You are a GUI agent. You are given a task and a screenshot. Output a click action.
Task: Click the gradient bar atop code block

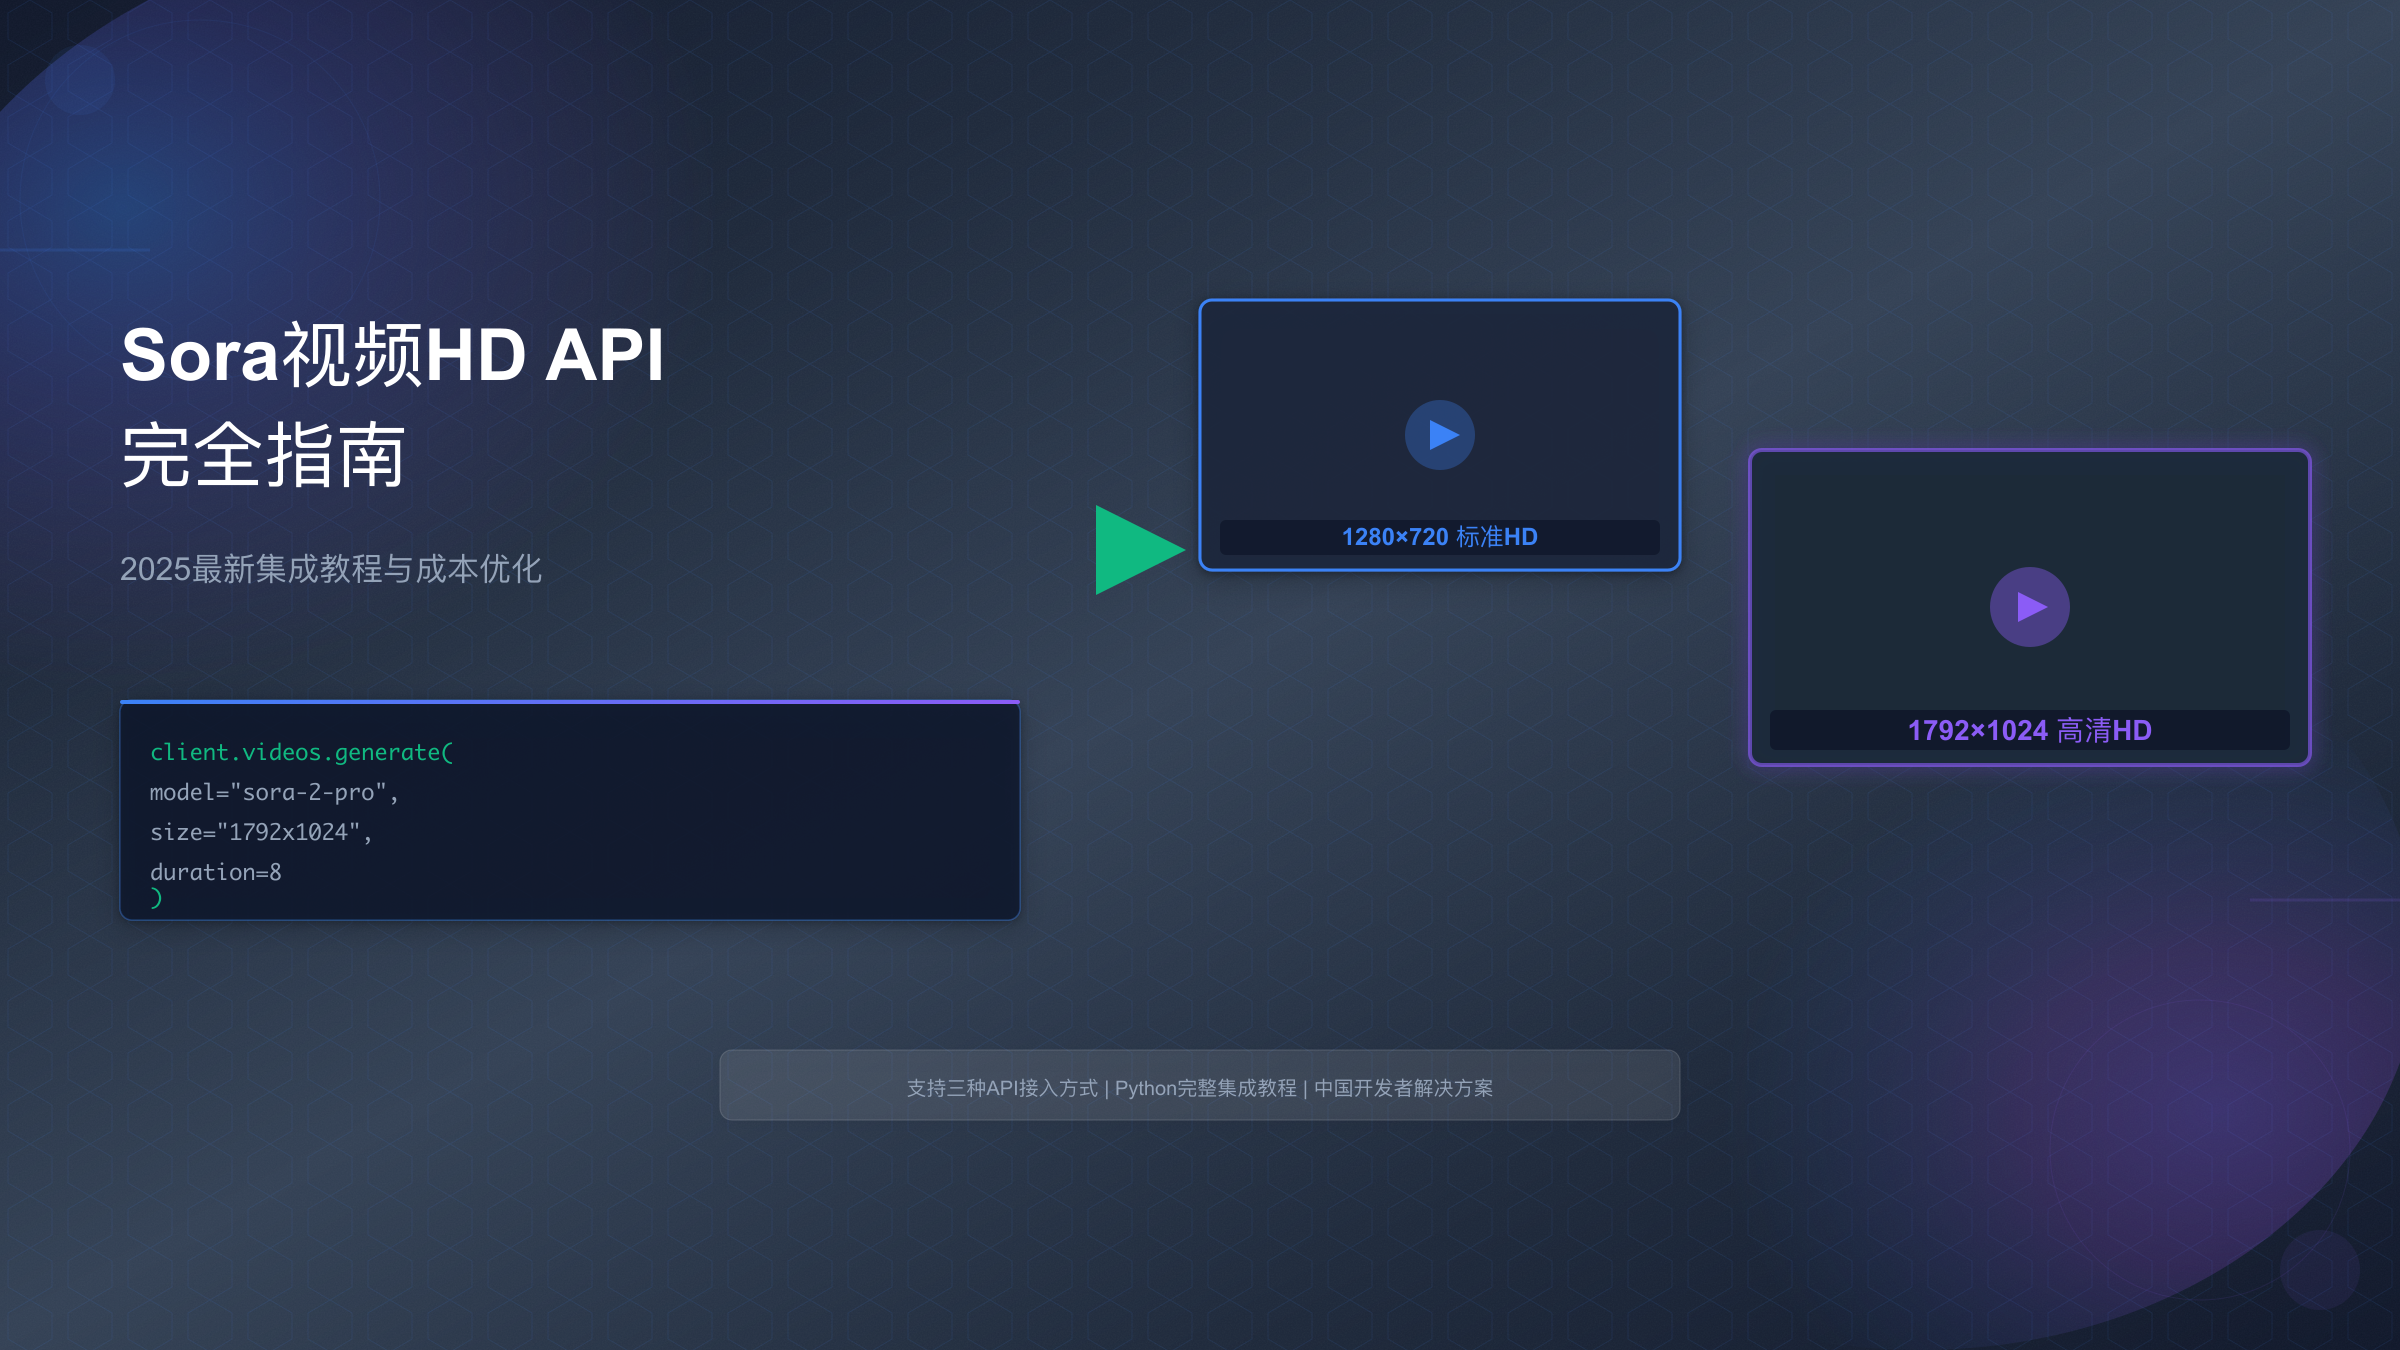[x=570, y=702]
